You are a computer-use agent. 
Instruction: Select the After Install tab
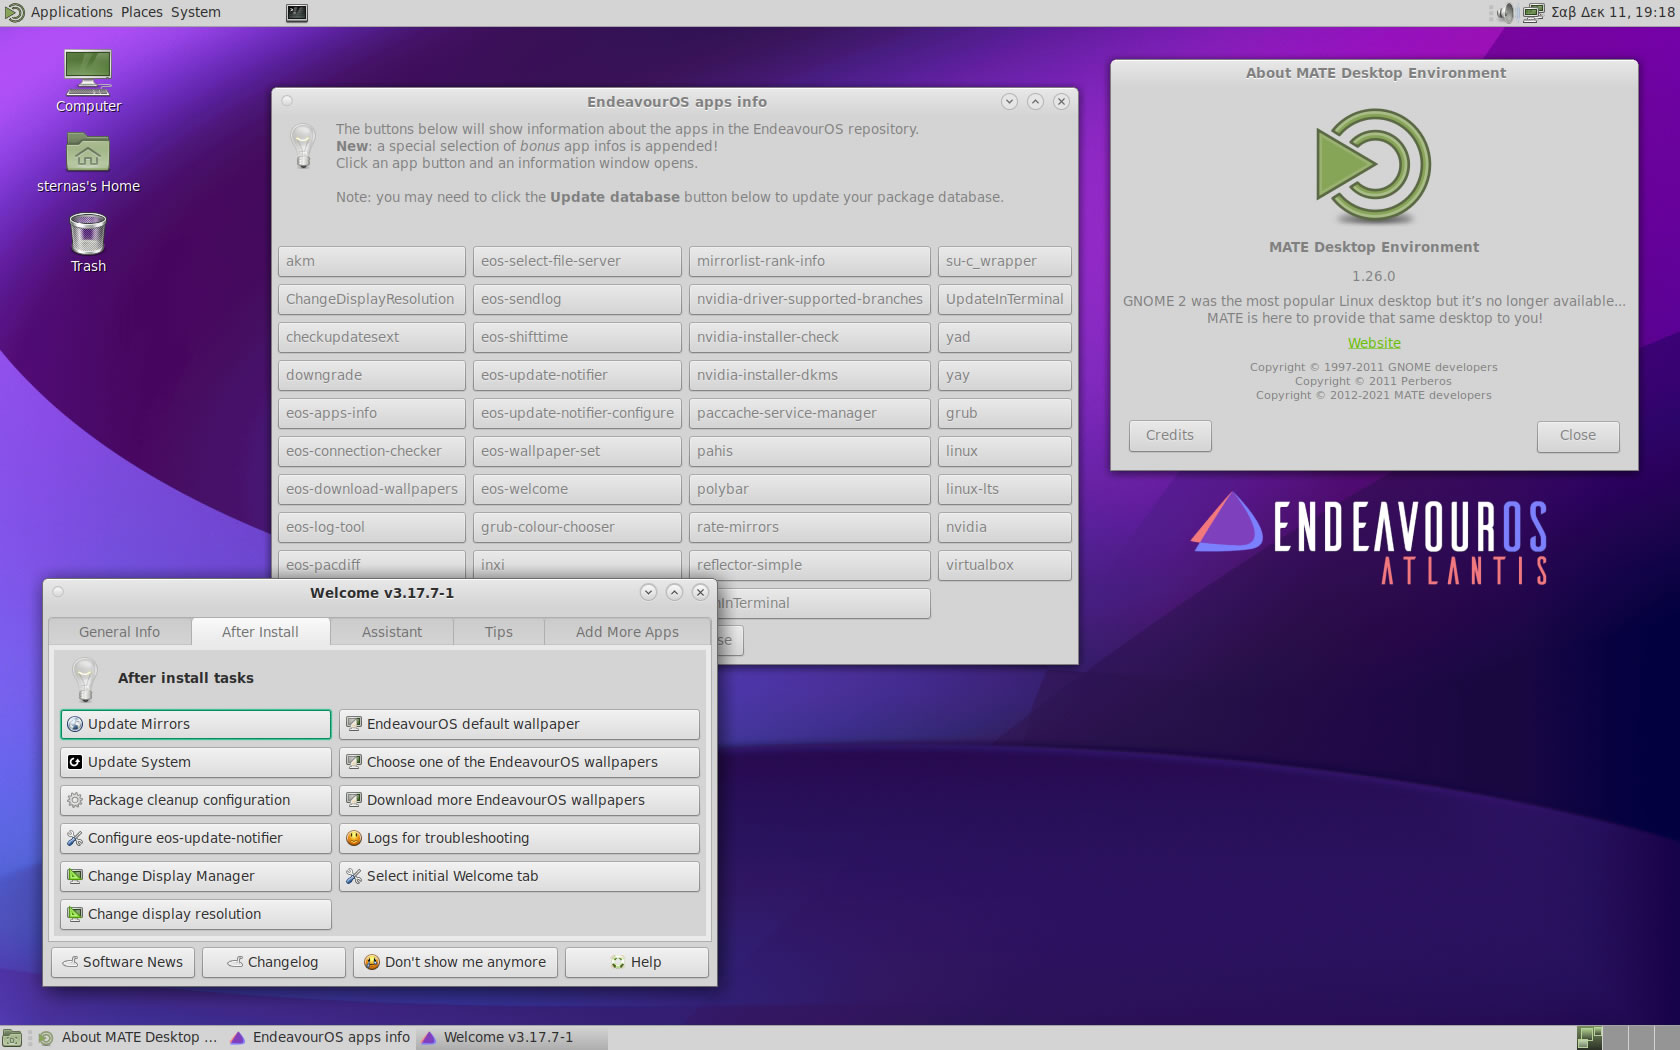click(x=260, y=632)
